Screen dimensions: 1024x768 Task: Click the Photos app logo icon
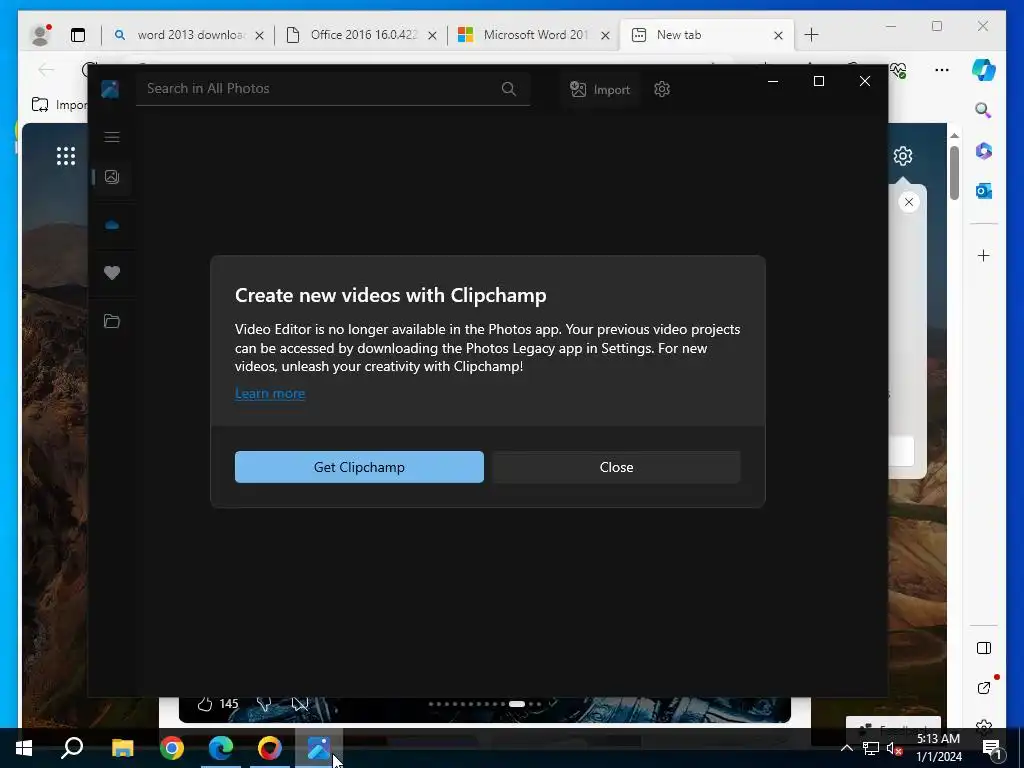(110, 89)
